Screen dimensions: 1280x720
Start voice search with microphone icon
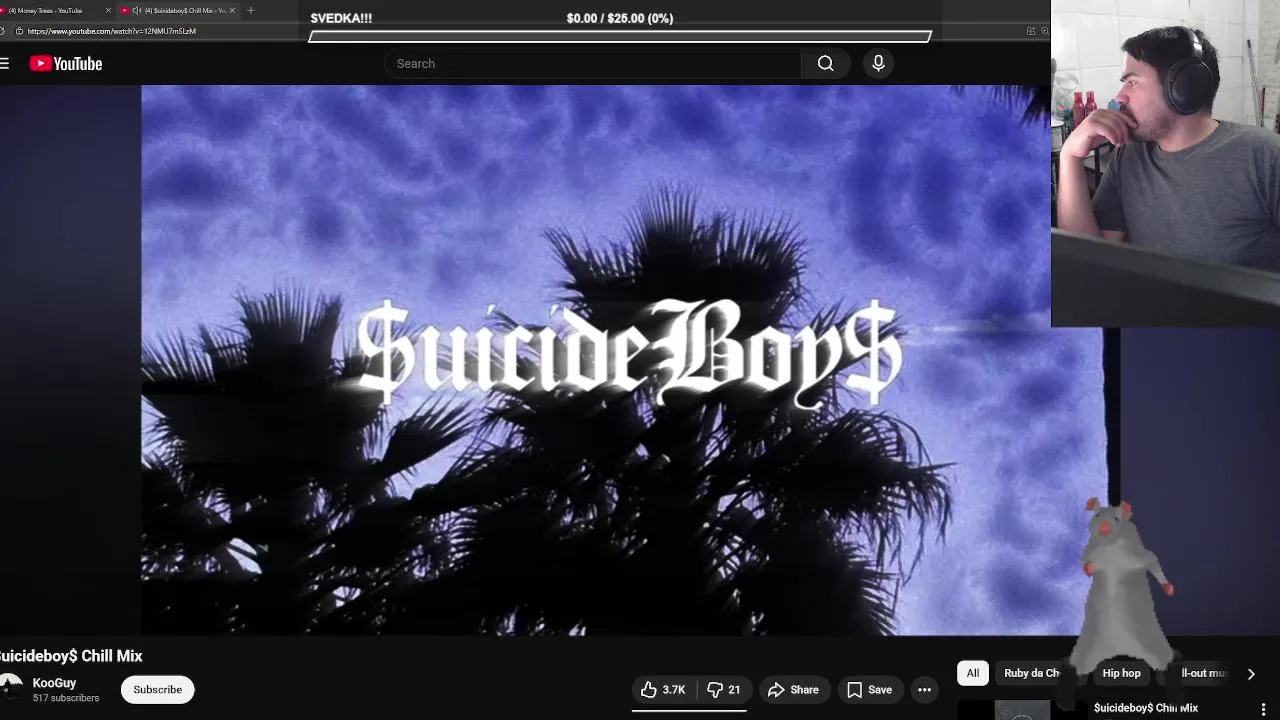pyautogui.click(x=878, y=64)
